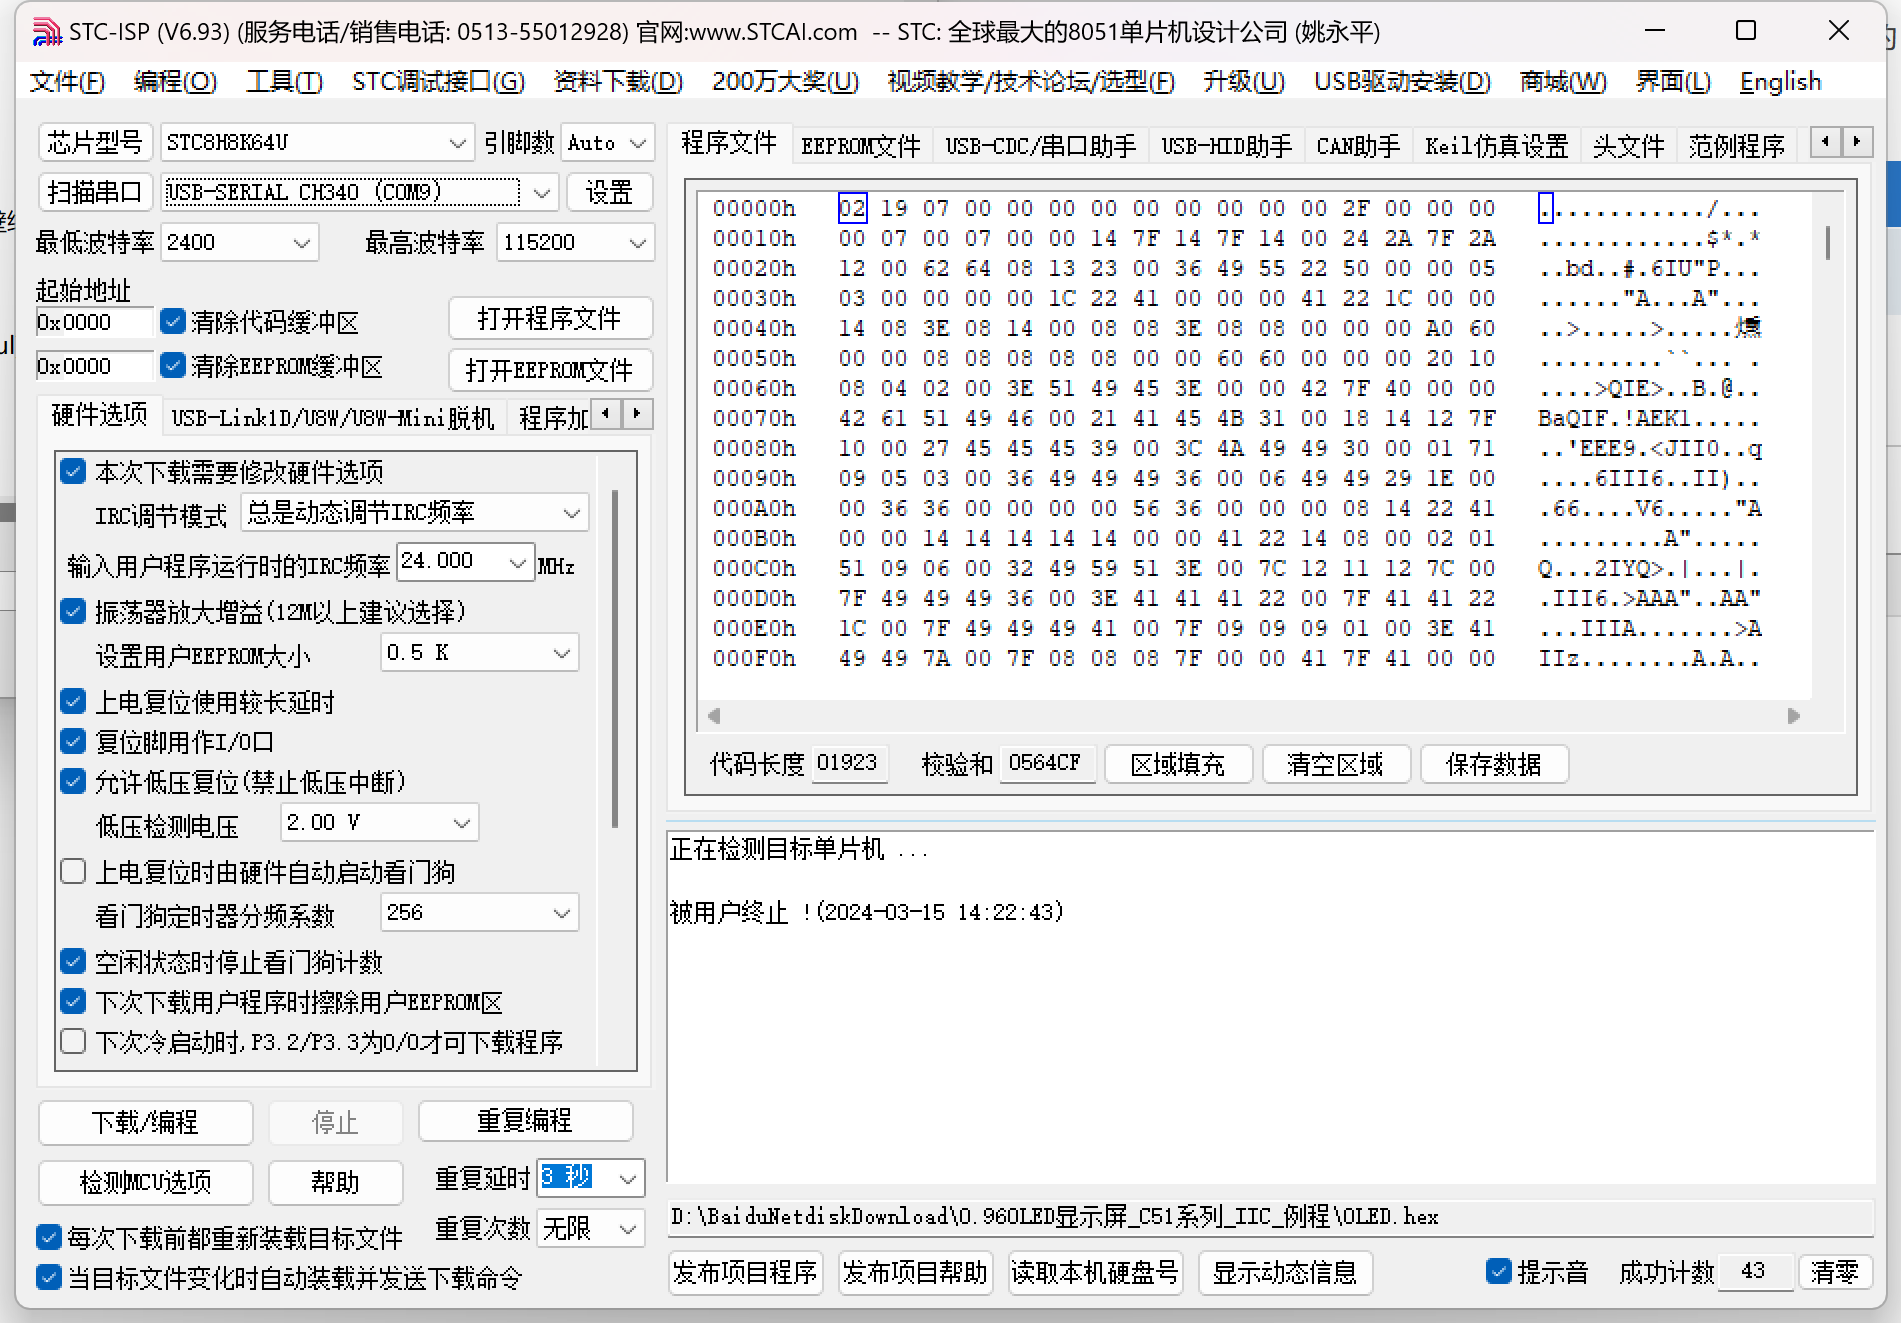
Task: Open the 工具(T) menu
Action: [285, 81]
